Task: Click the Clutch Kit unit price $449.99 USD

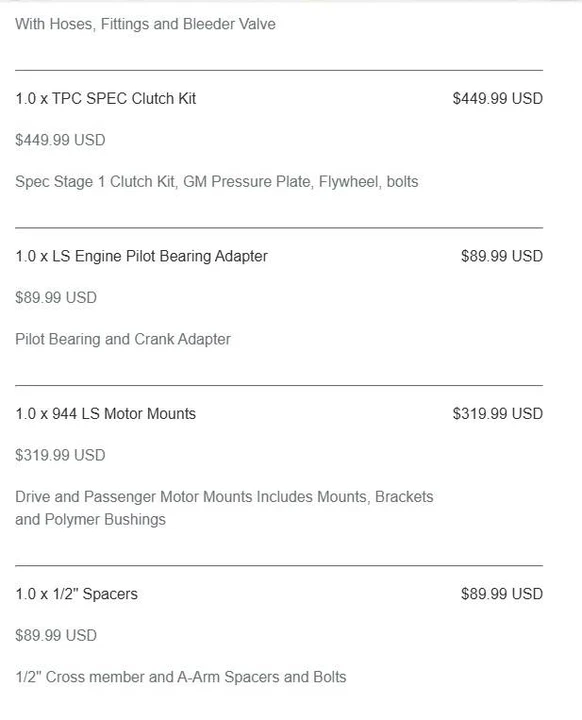Action: click(x=60, y=140)
